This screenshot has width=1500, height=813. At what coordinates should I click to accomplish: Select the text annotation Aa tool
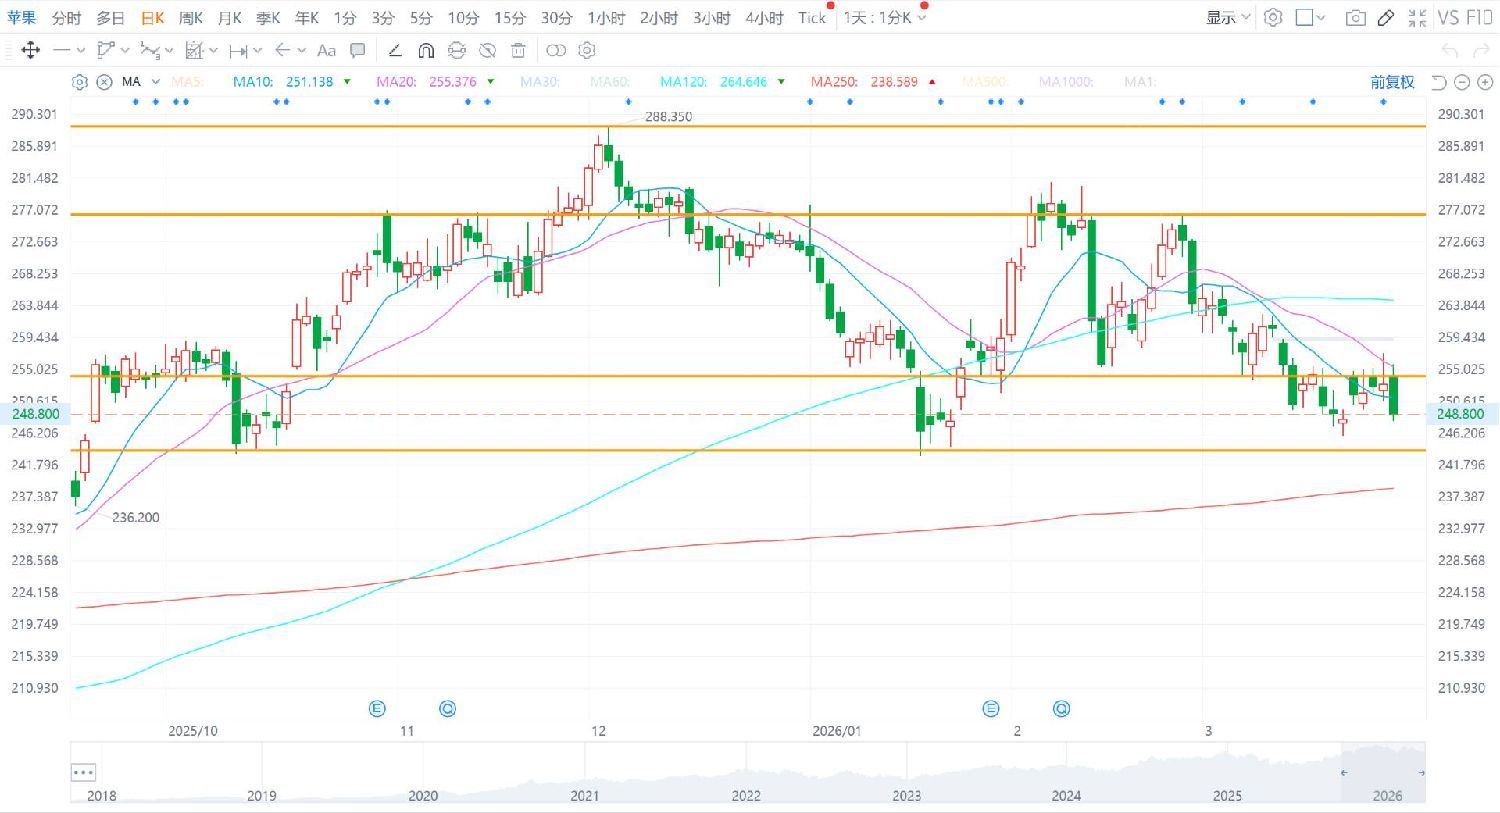coord(326,50)
